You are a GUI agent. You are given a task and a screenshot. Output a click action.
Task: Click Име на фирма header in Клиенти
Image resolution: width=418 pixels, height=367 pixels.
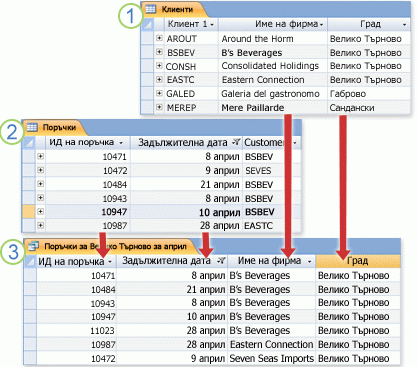pos(273,24)
